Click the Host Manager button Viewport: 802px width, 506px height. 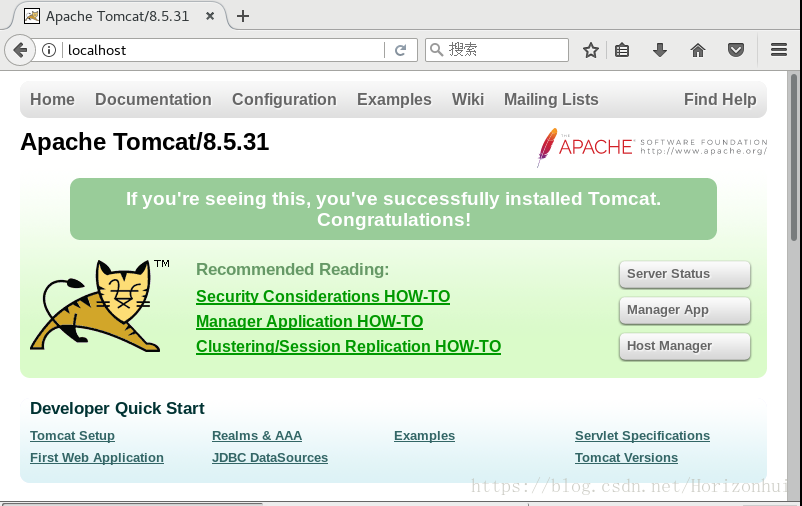pyautogui.click(x=685, y=346)
